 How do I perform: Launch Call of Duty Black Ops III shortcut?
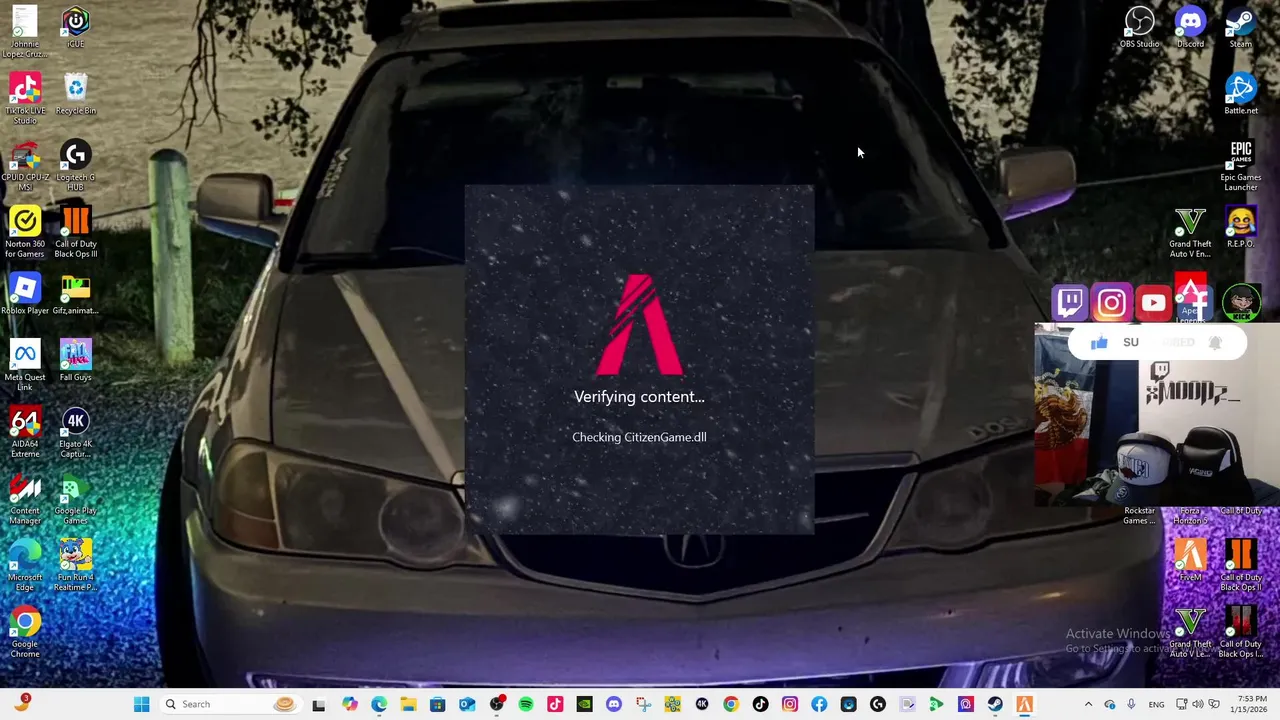75,232
